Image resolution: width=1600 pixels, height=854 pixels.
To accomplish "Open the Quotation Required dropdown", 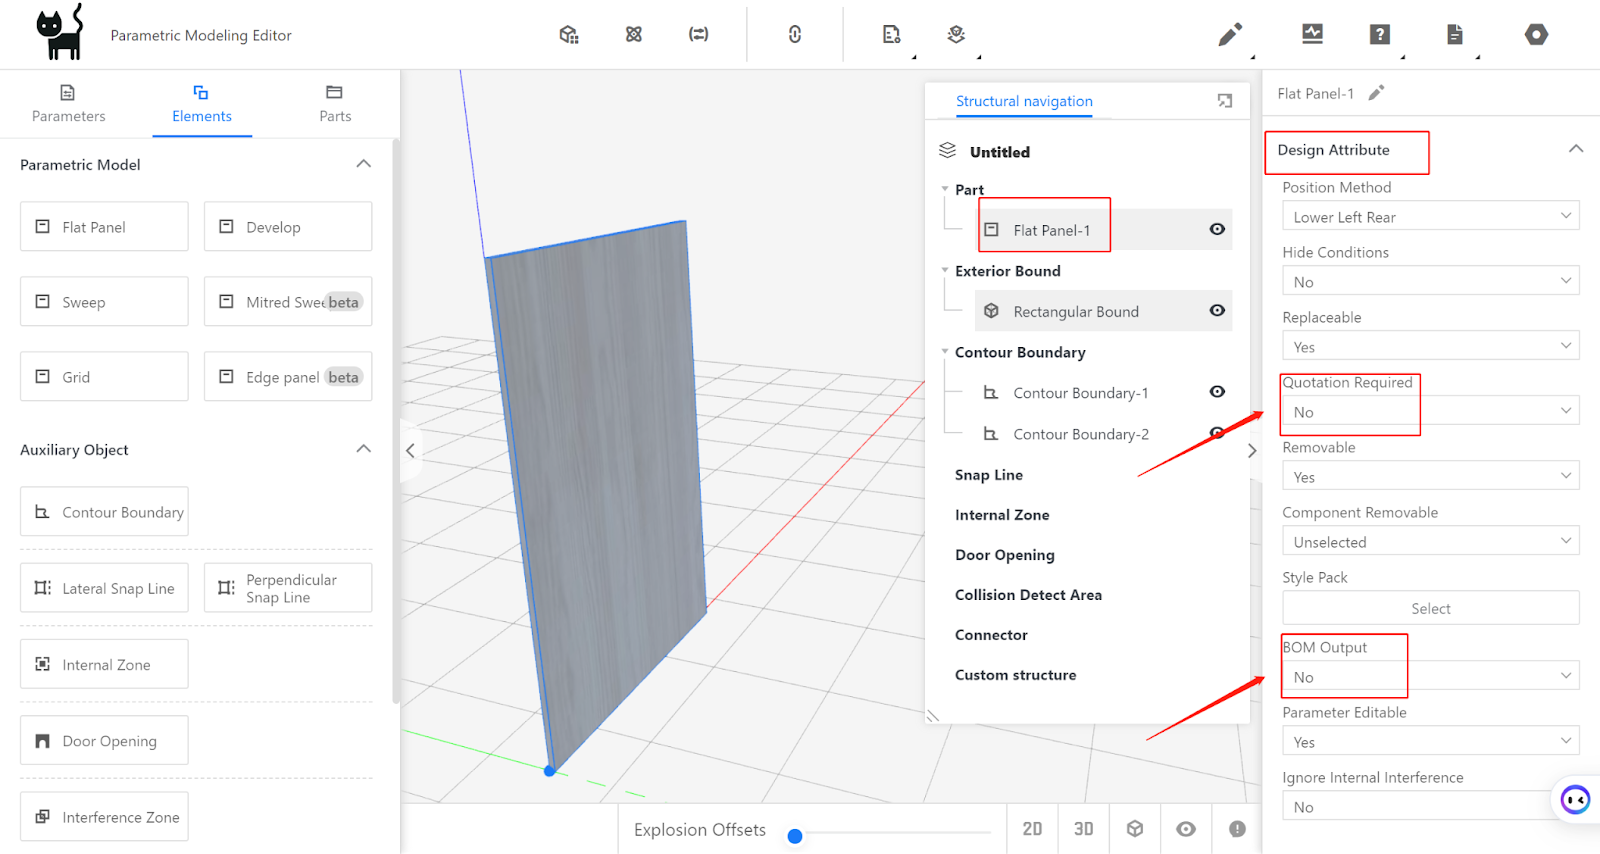I will point(1430,412).
